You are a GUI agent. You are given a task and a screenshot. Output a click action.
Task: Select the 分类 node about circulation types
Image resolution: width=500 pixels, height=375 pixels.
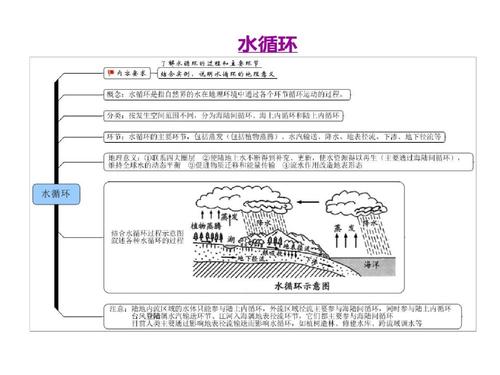pos(223,116)
